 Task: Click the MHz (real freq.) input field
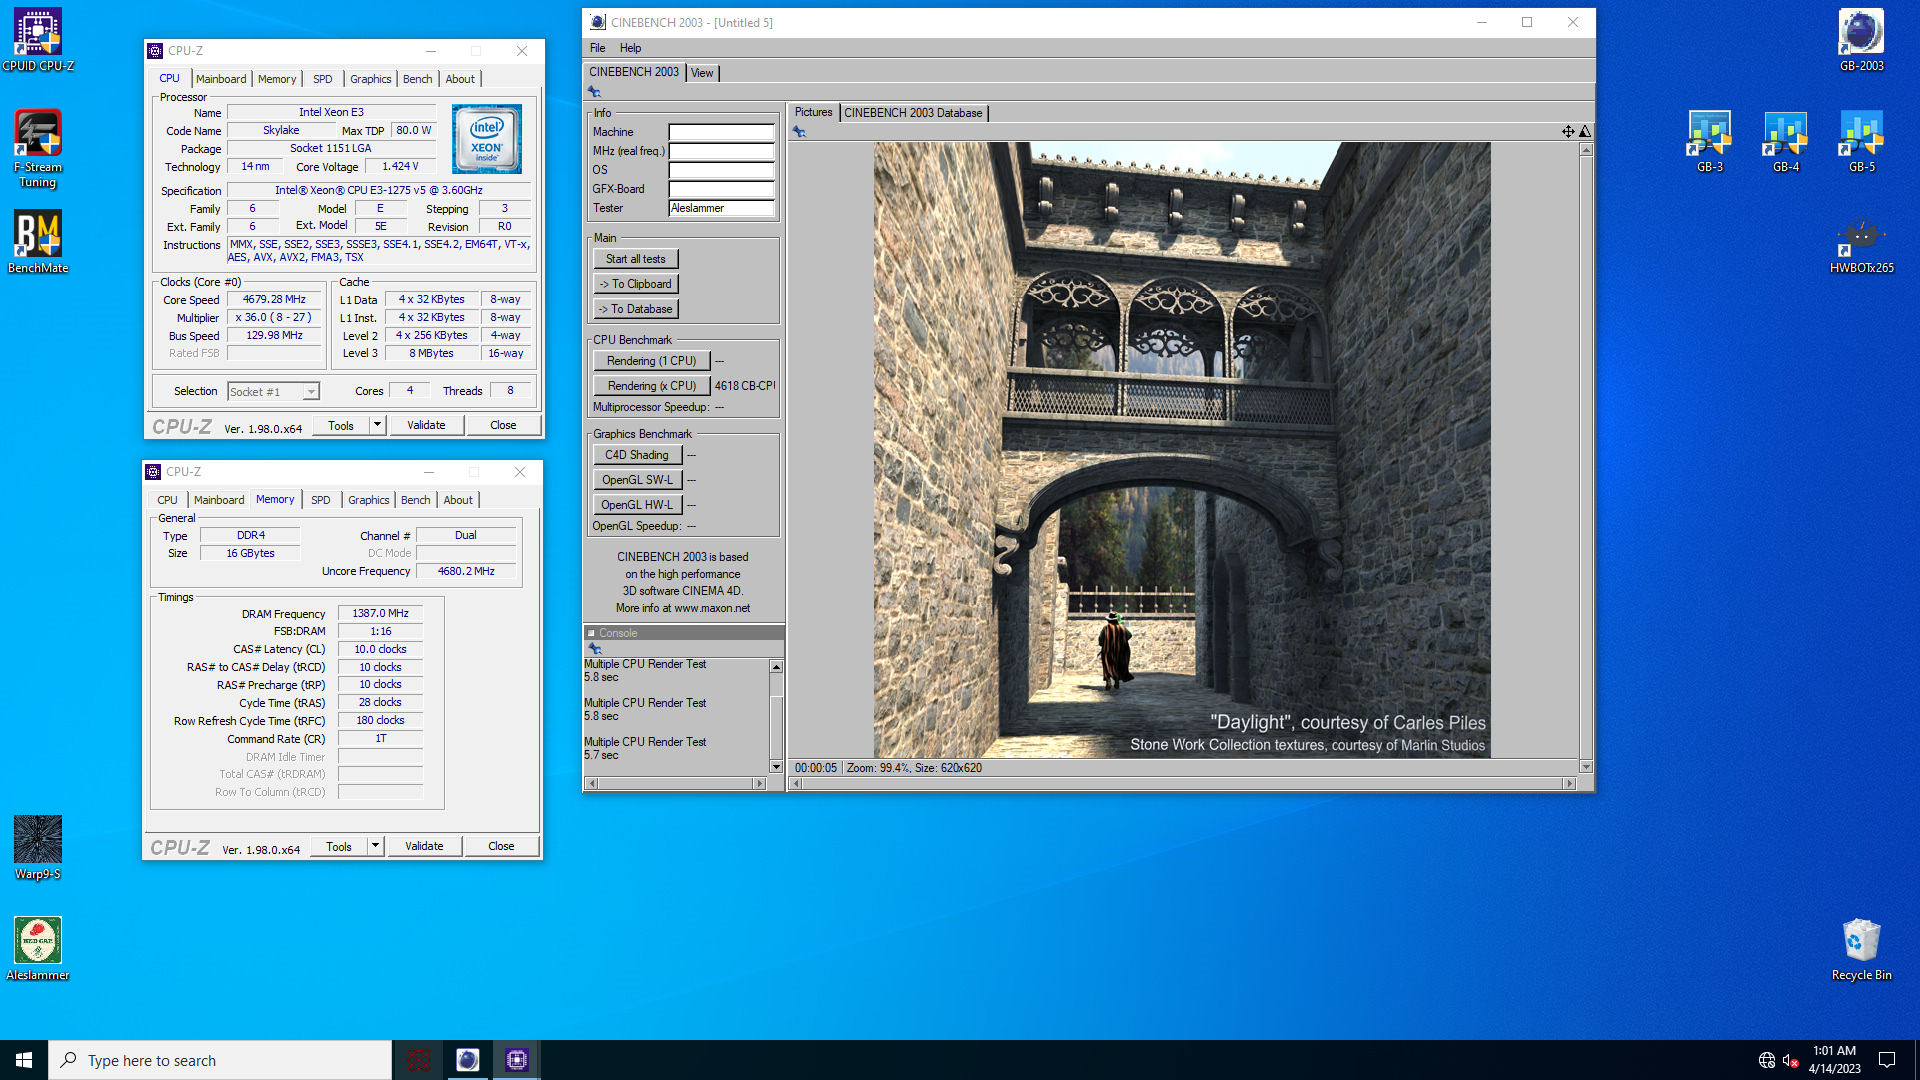click(721, 151)
